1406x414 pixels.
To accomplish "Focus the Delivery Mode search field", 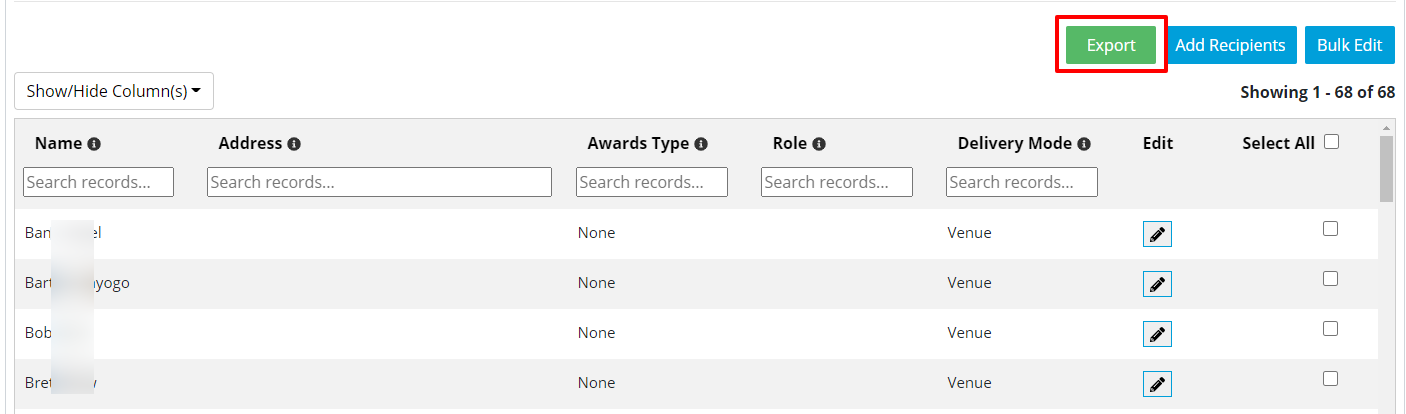I will 1021,182.
